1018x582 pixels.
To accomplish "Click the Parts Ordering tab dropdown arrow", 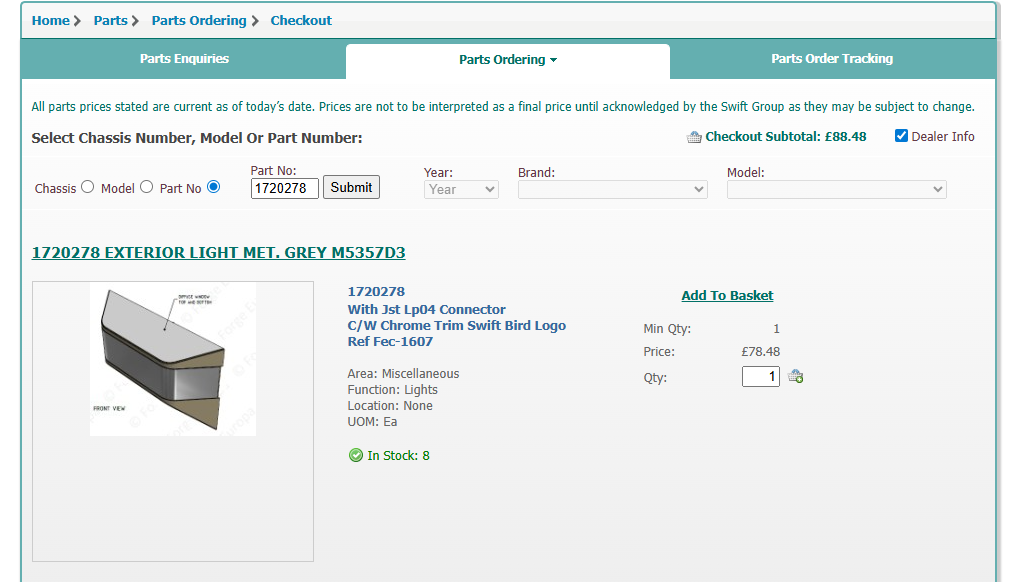I will [x=553, y=60].
